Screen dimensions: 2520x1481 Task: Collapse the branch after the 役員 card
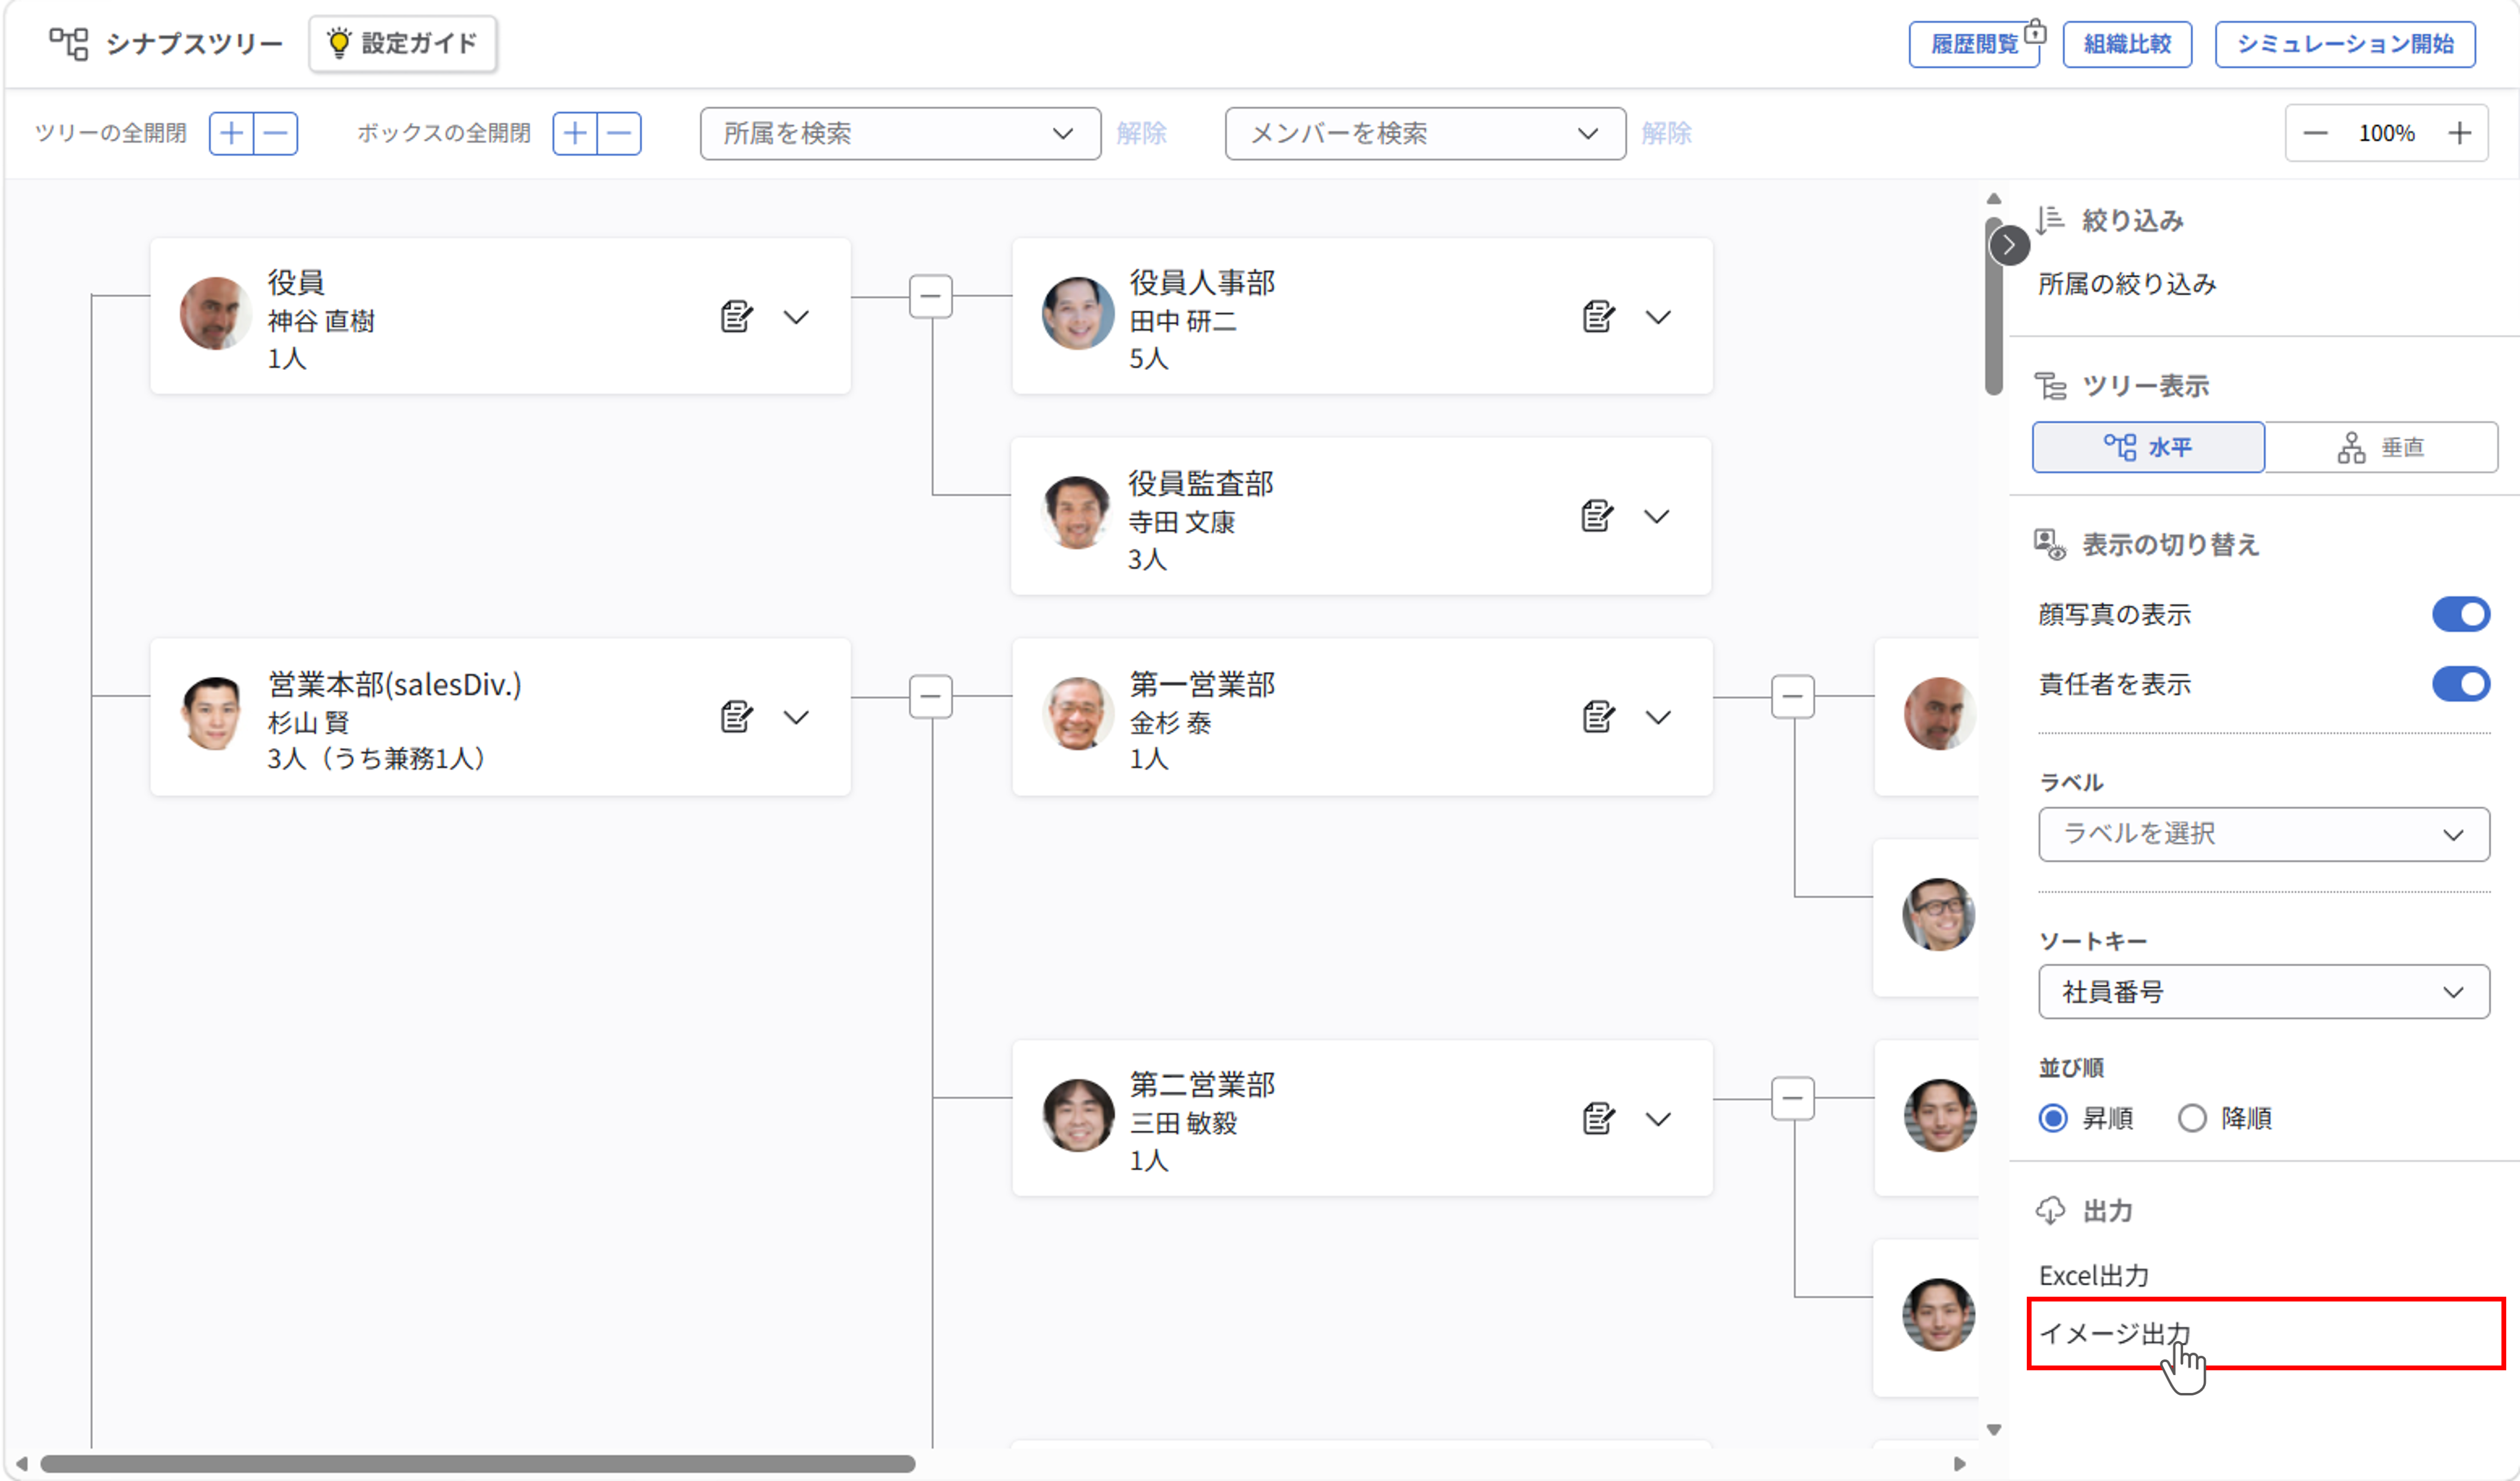tap(931, 296)
